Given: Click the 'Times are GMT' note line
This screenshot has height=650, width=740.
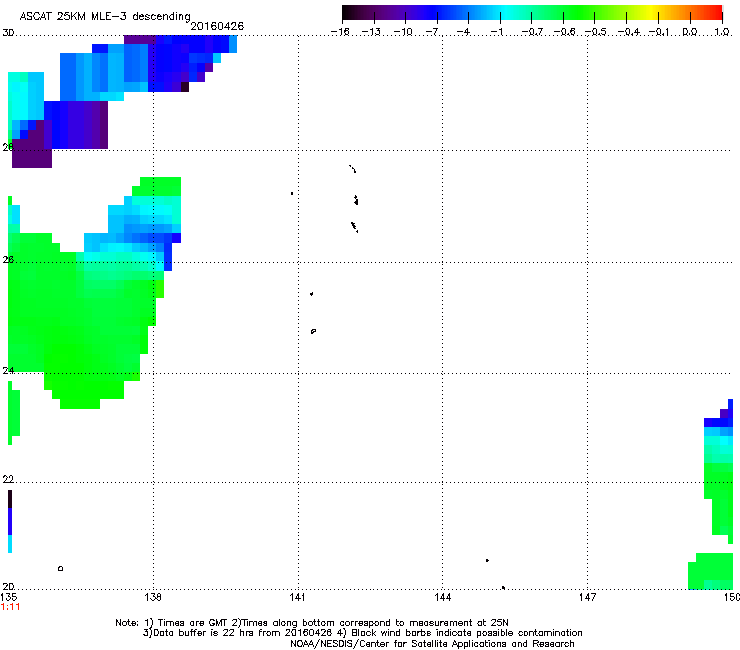Looking at the screenshot, I should point(312,623).
